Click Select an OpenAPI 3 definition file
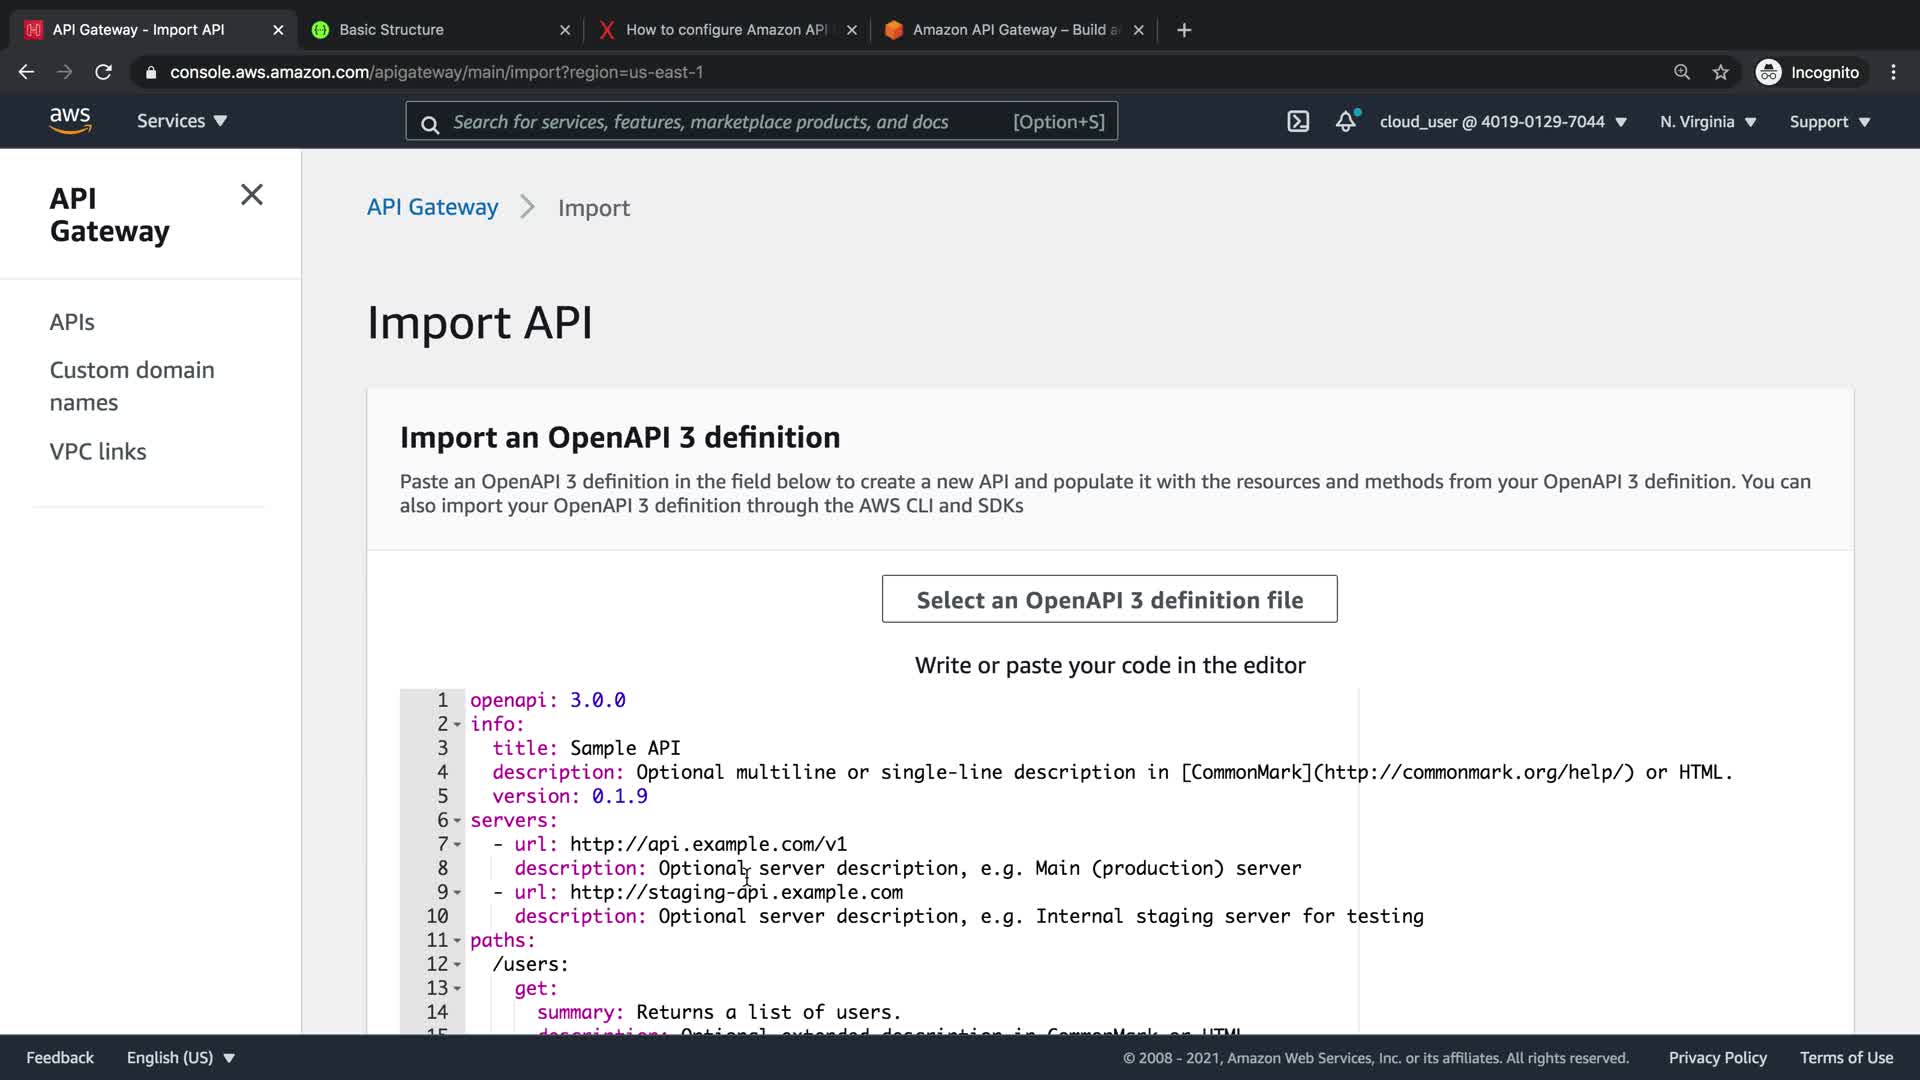The image size is (1920, 1080). click(1109, 599)
